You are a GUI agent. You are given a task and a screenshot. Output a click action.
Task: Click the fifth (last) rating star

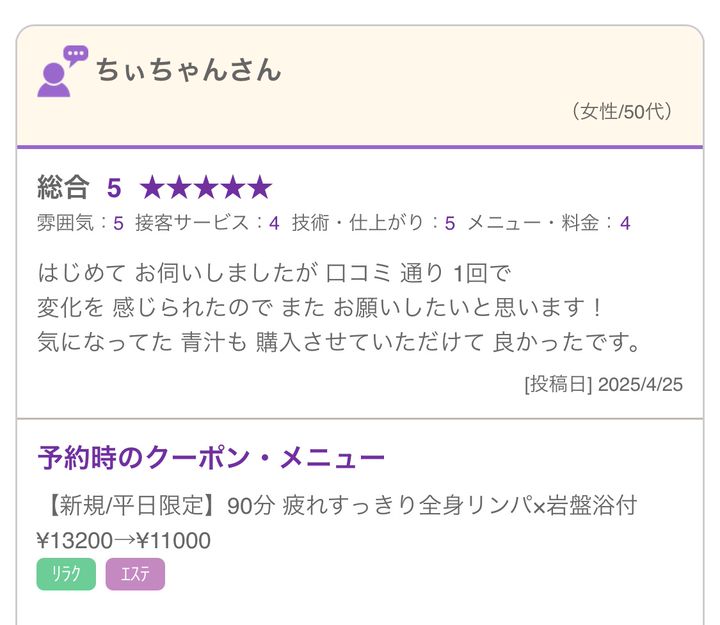point(260,187)
